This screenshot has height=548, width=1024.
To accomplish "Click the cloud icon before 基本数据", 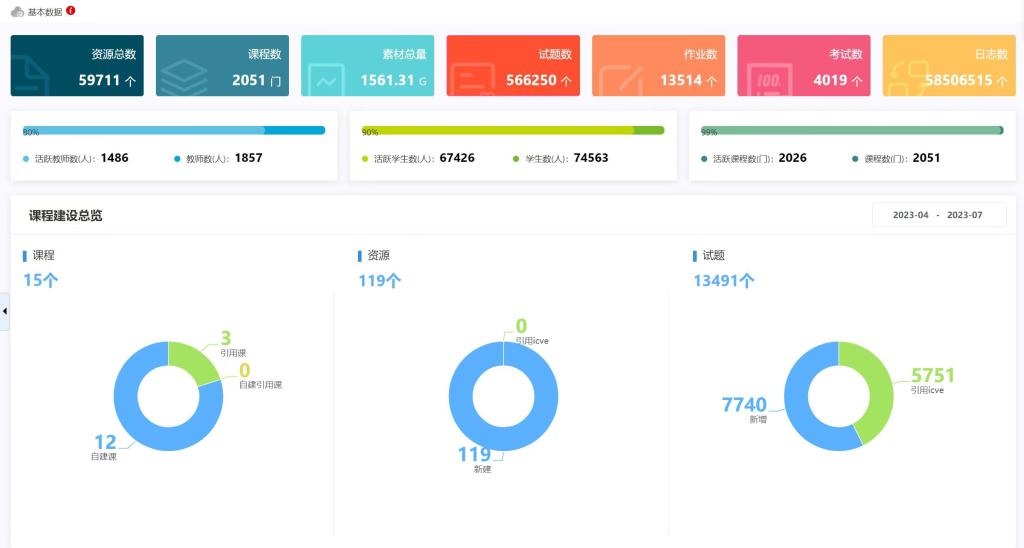I will click(18, 12).
